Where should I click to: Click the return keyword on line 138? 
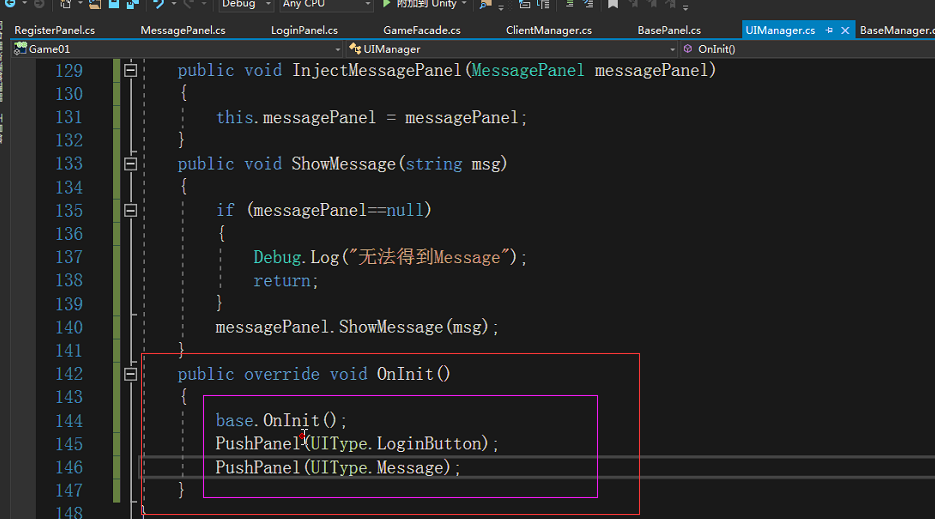tap(282, 280)
